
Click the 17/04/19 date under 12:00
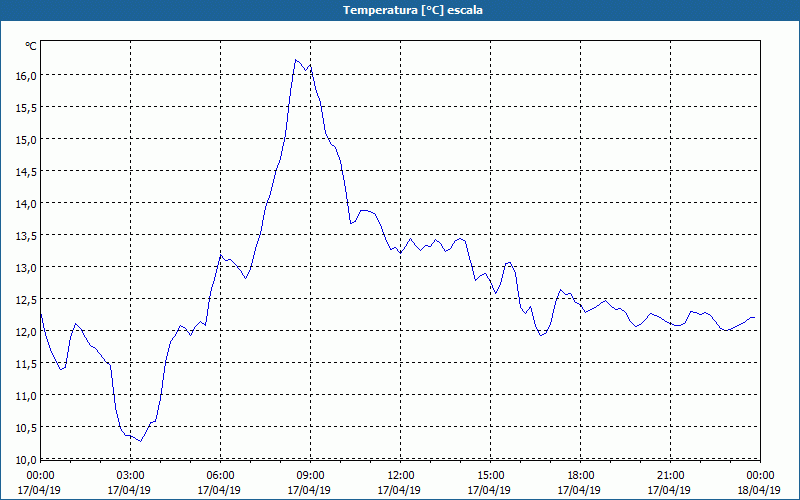pyautogui.click(x=399, y=490)
